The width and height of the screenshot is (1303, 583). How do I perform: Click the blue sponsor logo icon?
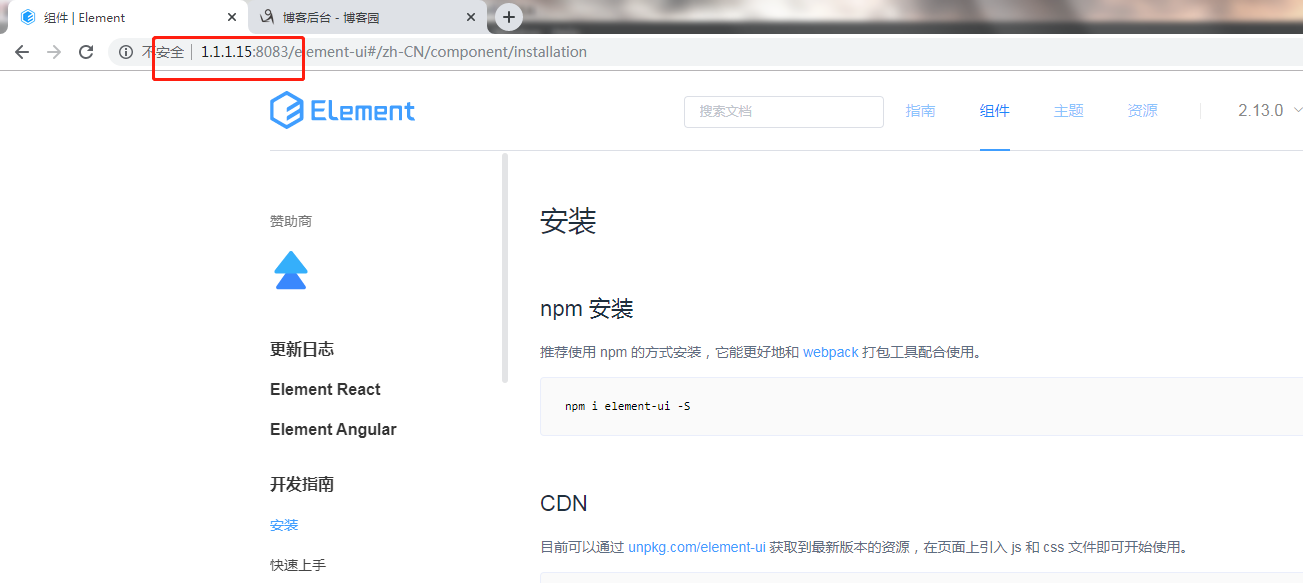[x=291, y=270]
